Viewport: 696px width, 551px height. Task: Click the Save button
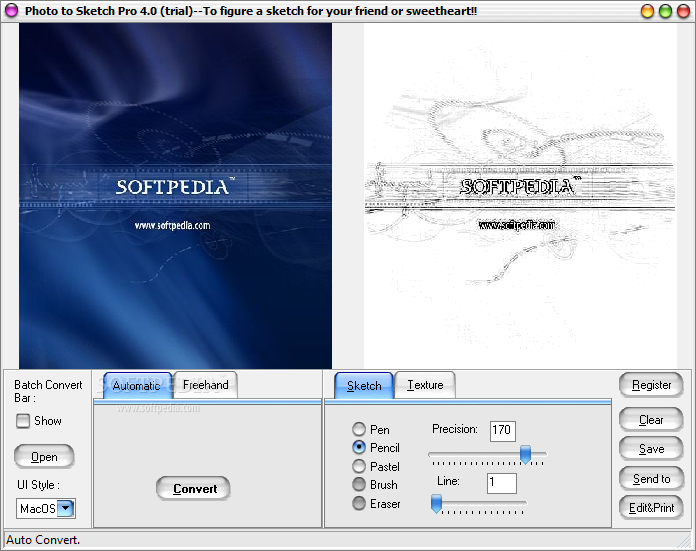tap(651, 449)
